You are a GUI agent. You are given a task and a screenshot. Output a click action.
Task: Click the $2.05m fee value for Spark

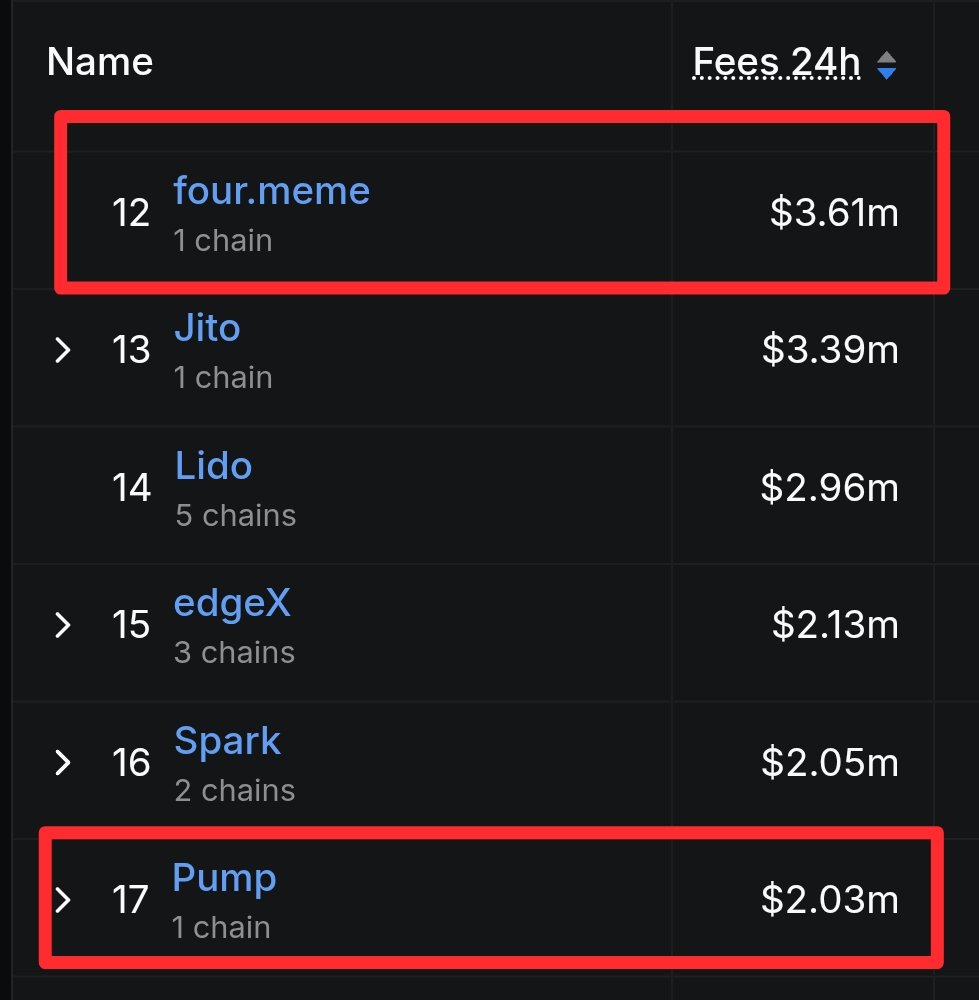coord(830,763)
